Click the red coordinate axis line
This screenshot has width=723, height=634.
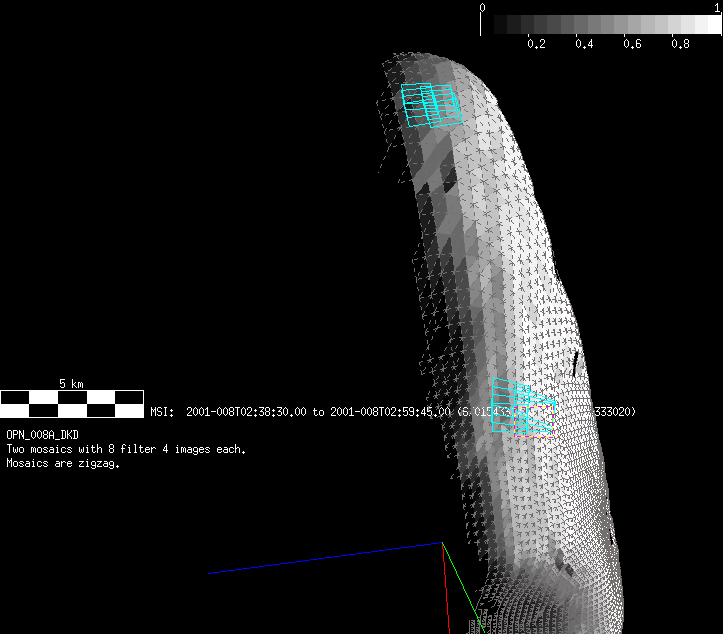[446, 589]
